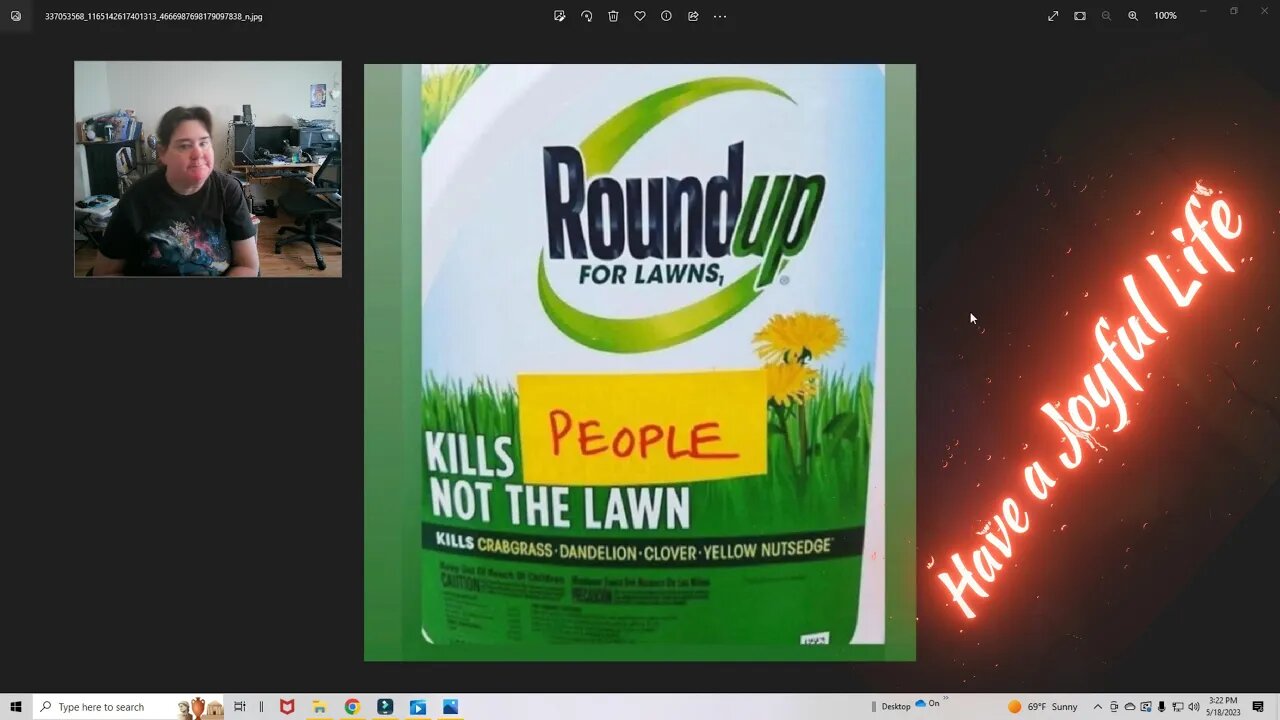Viewport: 1280px width, 720px height.
Task: Open the Movies & TV taskbar icon
Action: tap(418, 707)
